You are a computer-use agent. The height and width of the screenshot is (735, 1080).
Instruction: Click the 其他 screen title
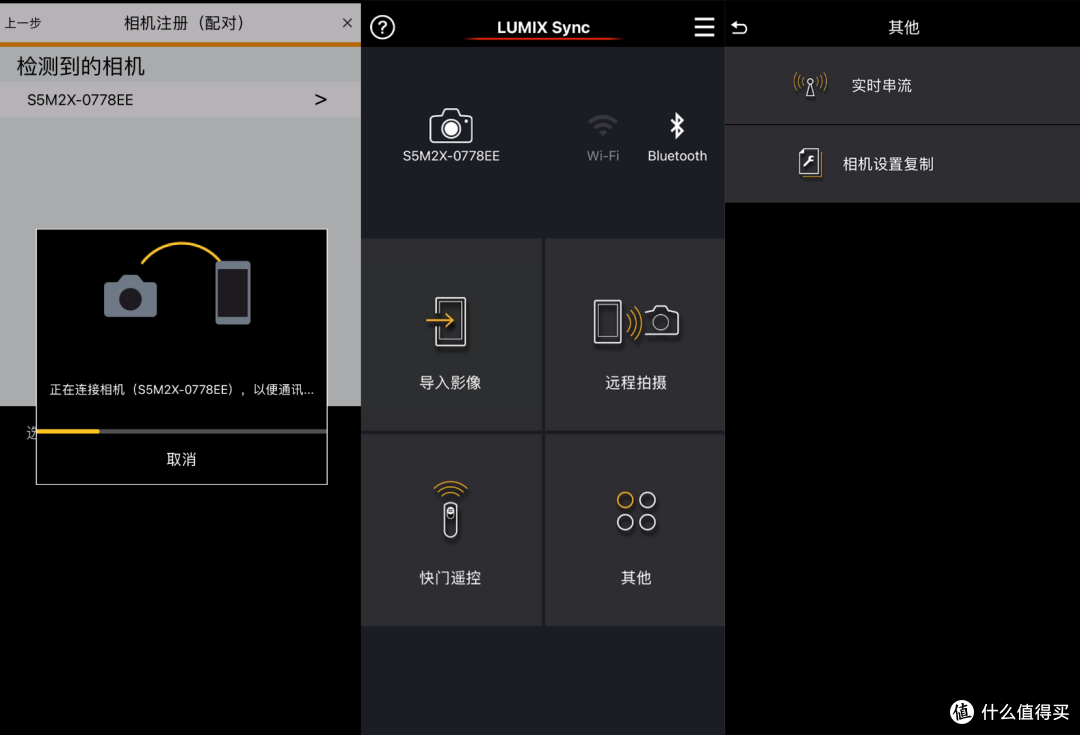[903, 28]
